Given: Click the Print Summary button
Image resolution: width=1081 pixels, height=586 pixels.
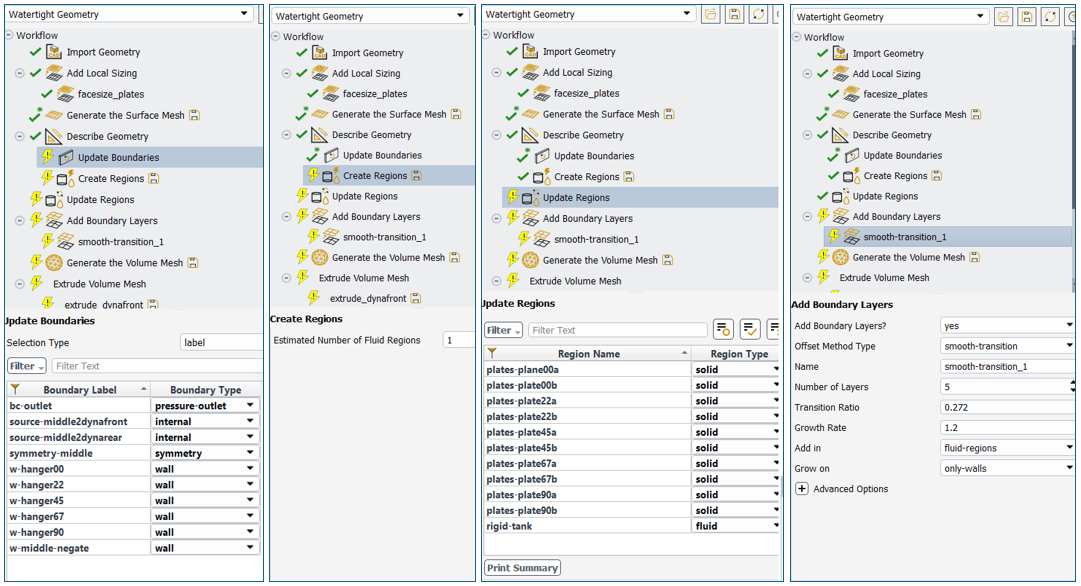Looking at the screenshot, I should (523, 568).
